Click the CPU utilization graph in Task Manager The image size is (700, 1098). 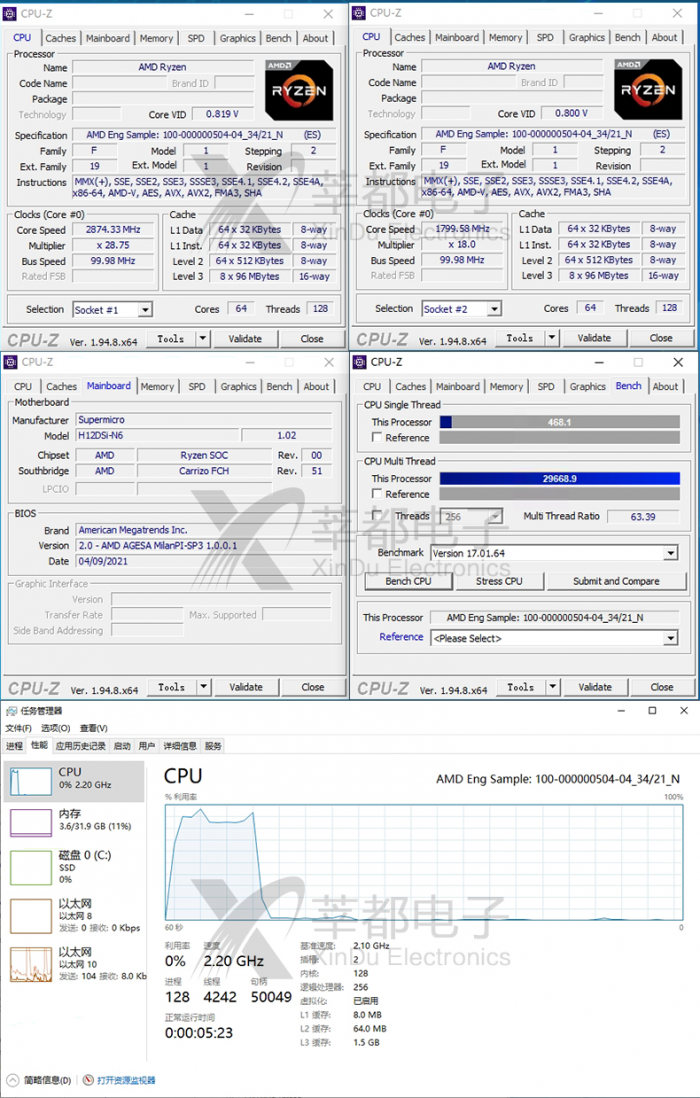423,861
